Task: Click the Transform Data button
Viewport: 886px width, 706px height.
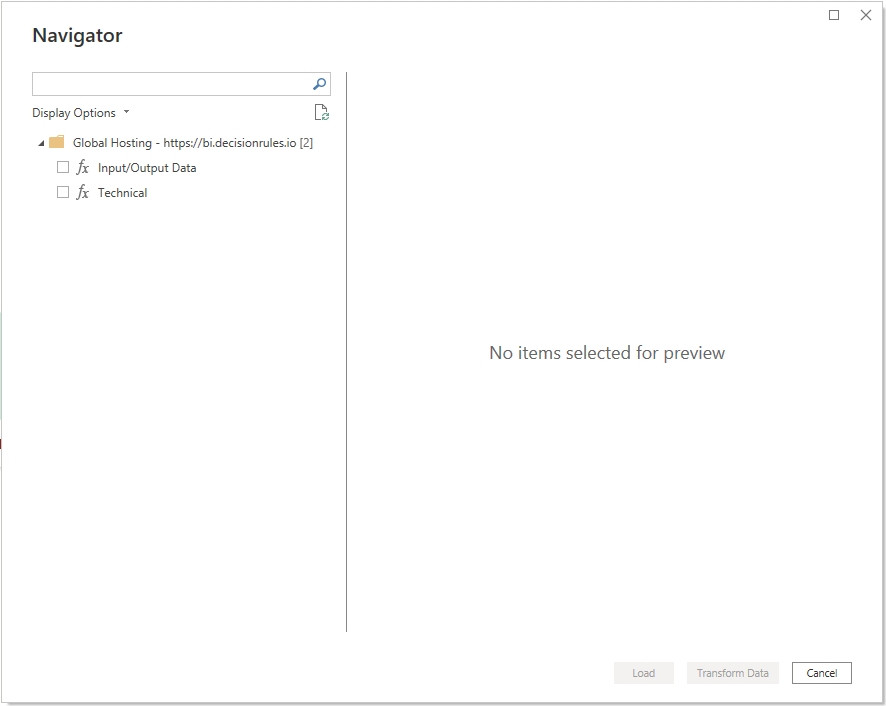Action: tap(732, 673)
